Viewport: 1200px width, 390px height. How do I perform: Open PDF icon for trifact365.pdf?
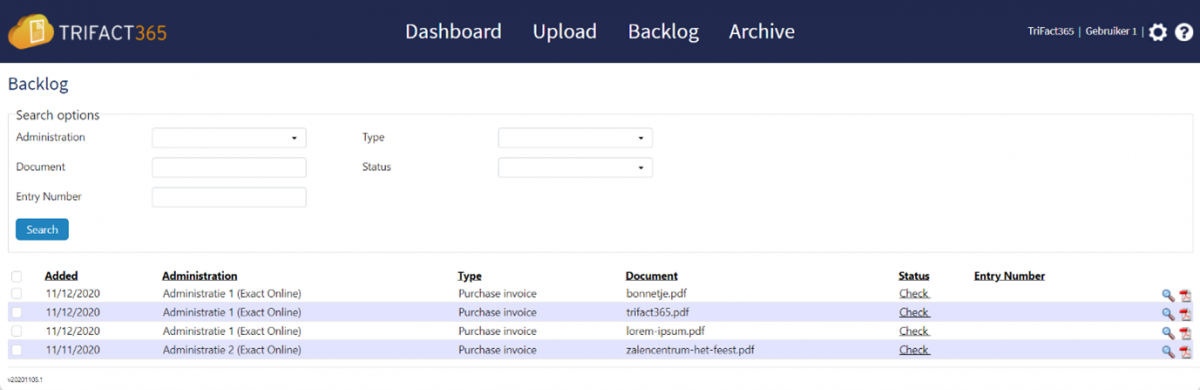[x=1185, y=313]
